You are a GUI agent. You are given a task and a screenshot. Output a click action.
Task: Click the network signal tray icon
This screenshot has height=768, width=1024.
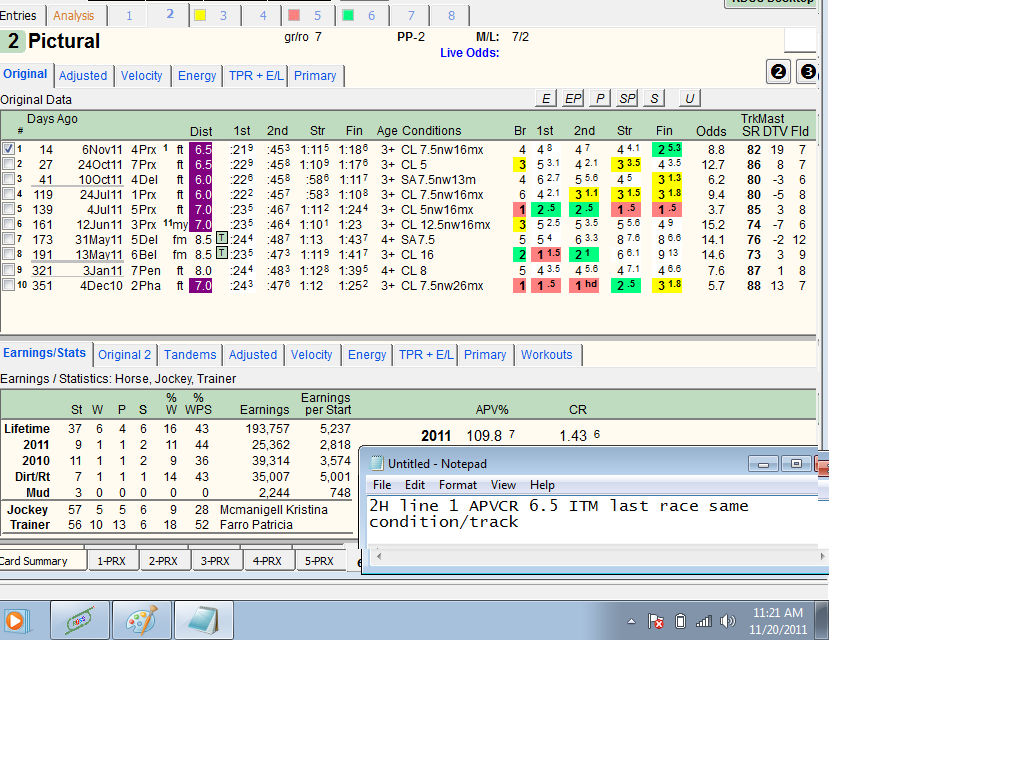[x=703, y=621]
